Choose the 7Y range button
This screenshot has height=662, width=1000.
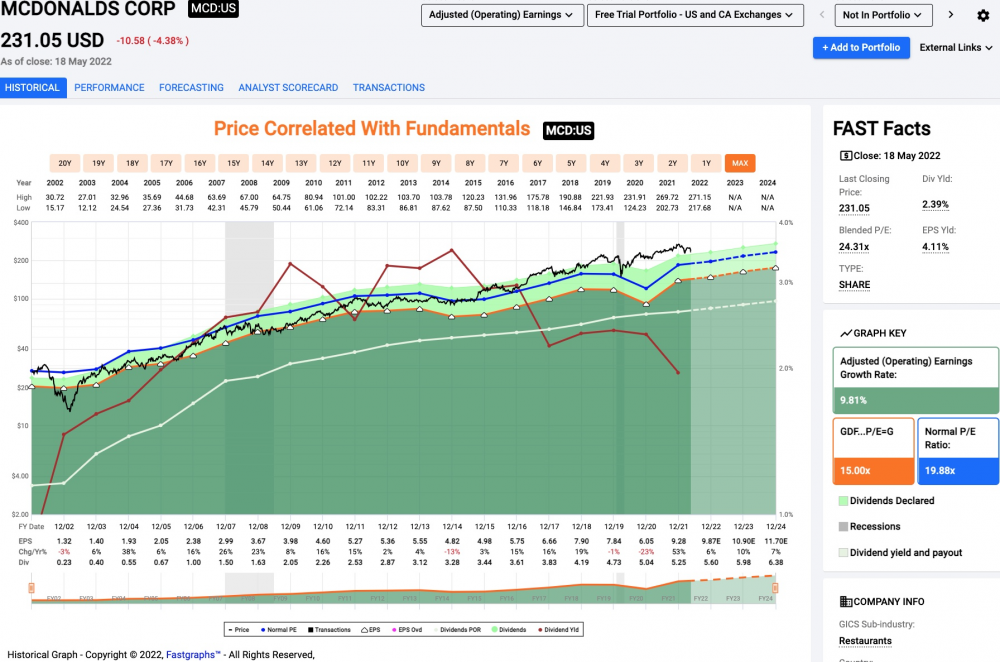coord(504,163)
